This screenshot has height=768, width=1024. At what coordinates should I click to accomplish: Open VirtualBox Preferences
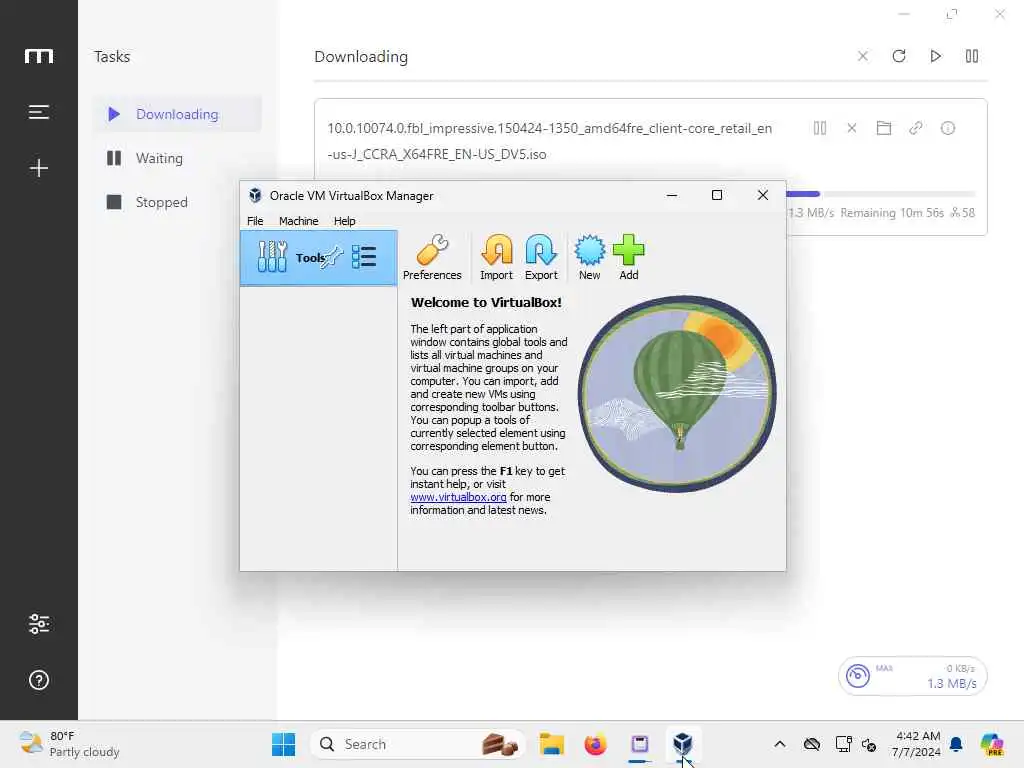pyautogui.click(x=432, y=257)
